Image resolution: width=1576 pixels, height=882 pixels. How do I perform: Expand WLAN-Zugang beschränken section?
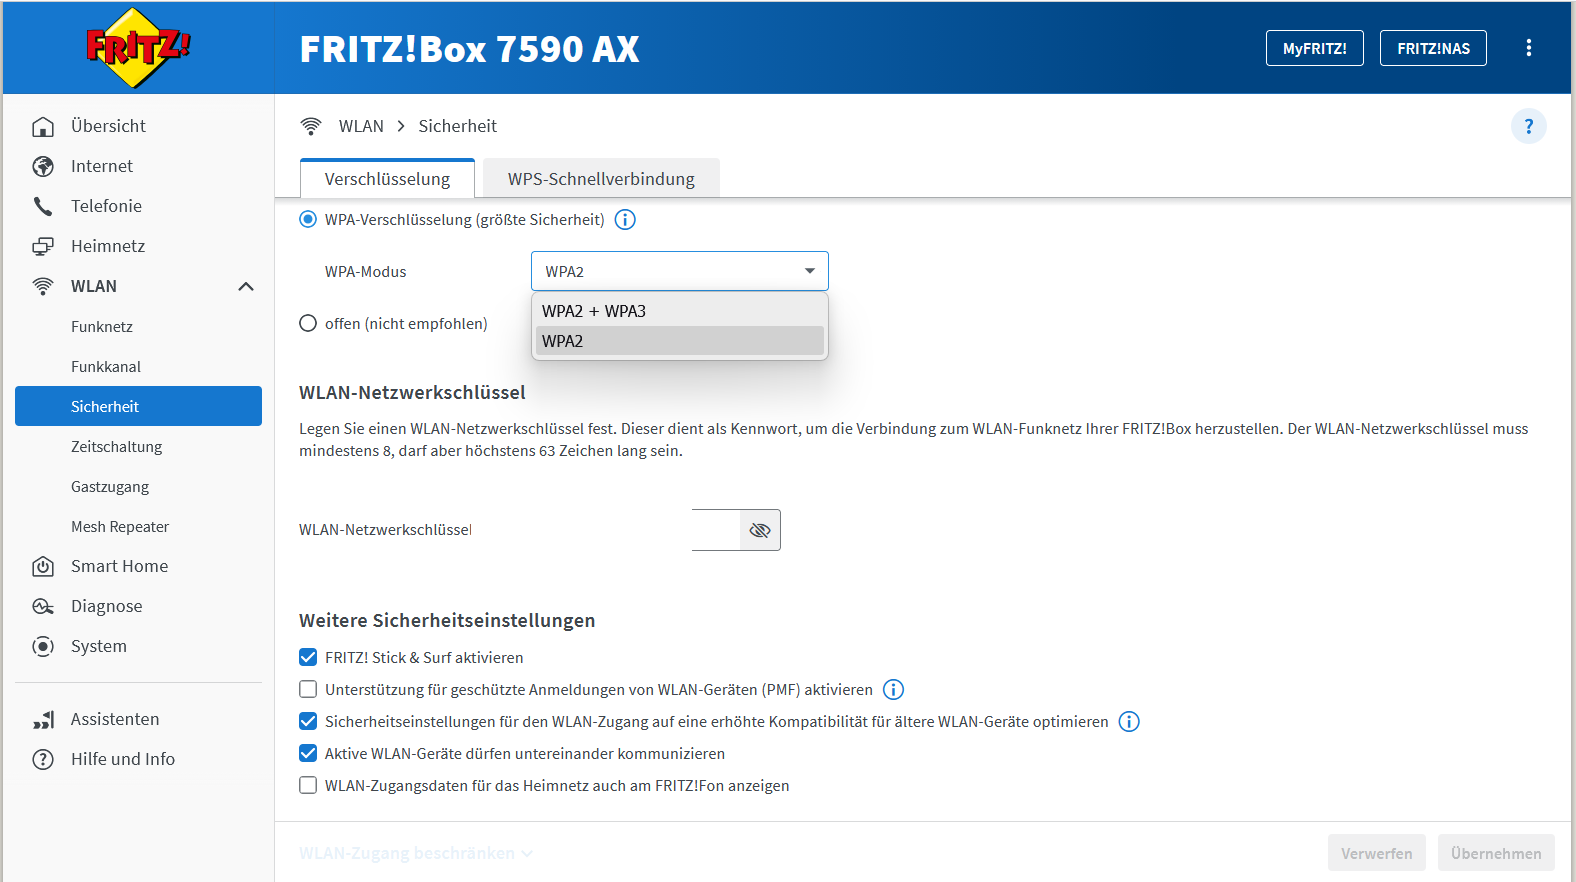tap(416, 853)
